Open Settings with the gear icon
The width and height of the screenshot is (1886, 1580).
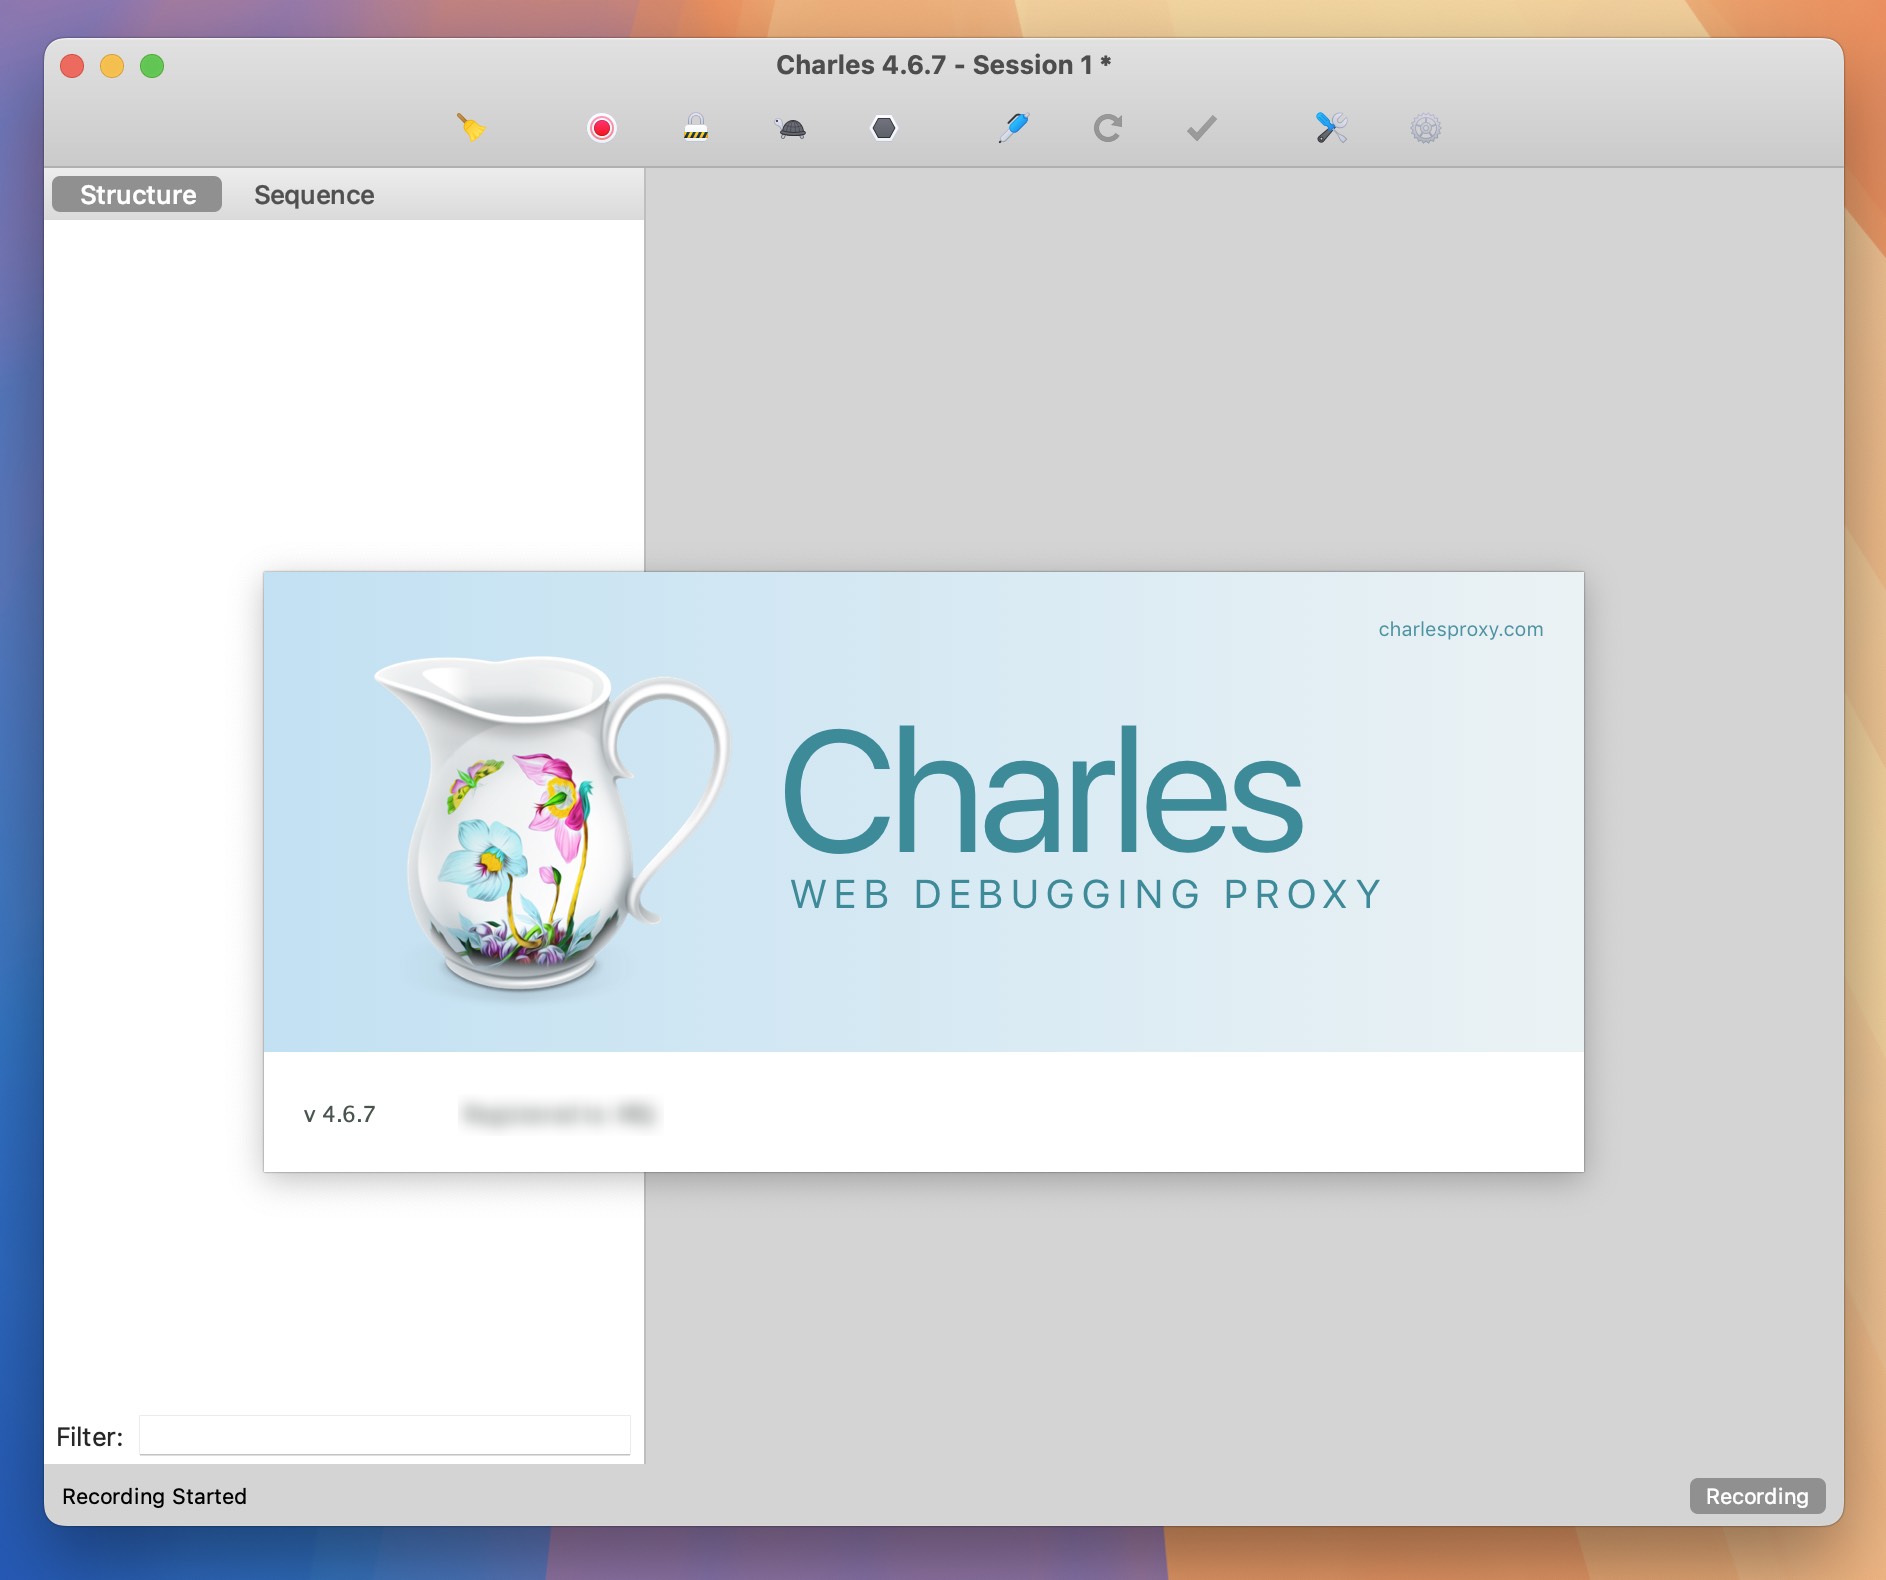click(1425, 128)
